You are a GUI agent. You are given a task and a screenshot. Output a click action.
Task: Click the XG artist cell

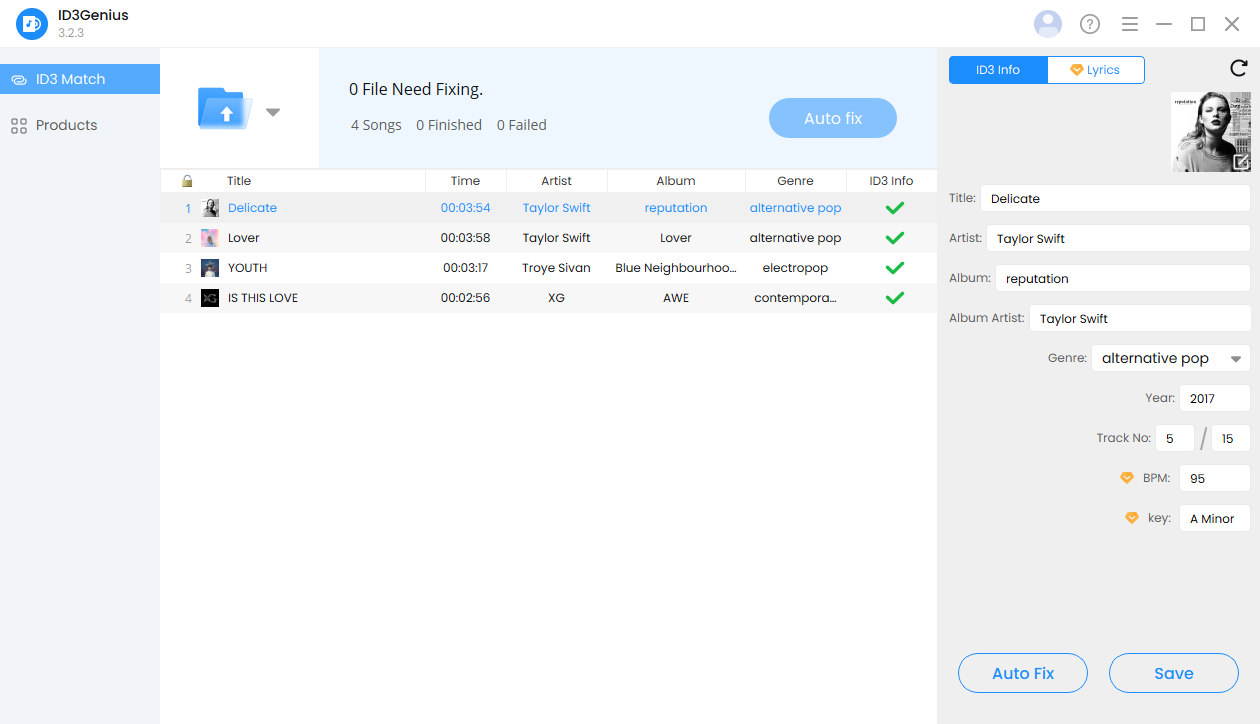(x=556, y=298)
